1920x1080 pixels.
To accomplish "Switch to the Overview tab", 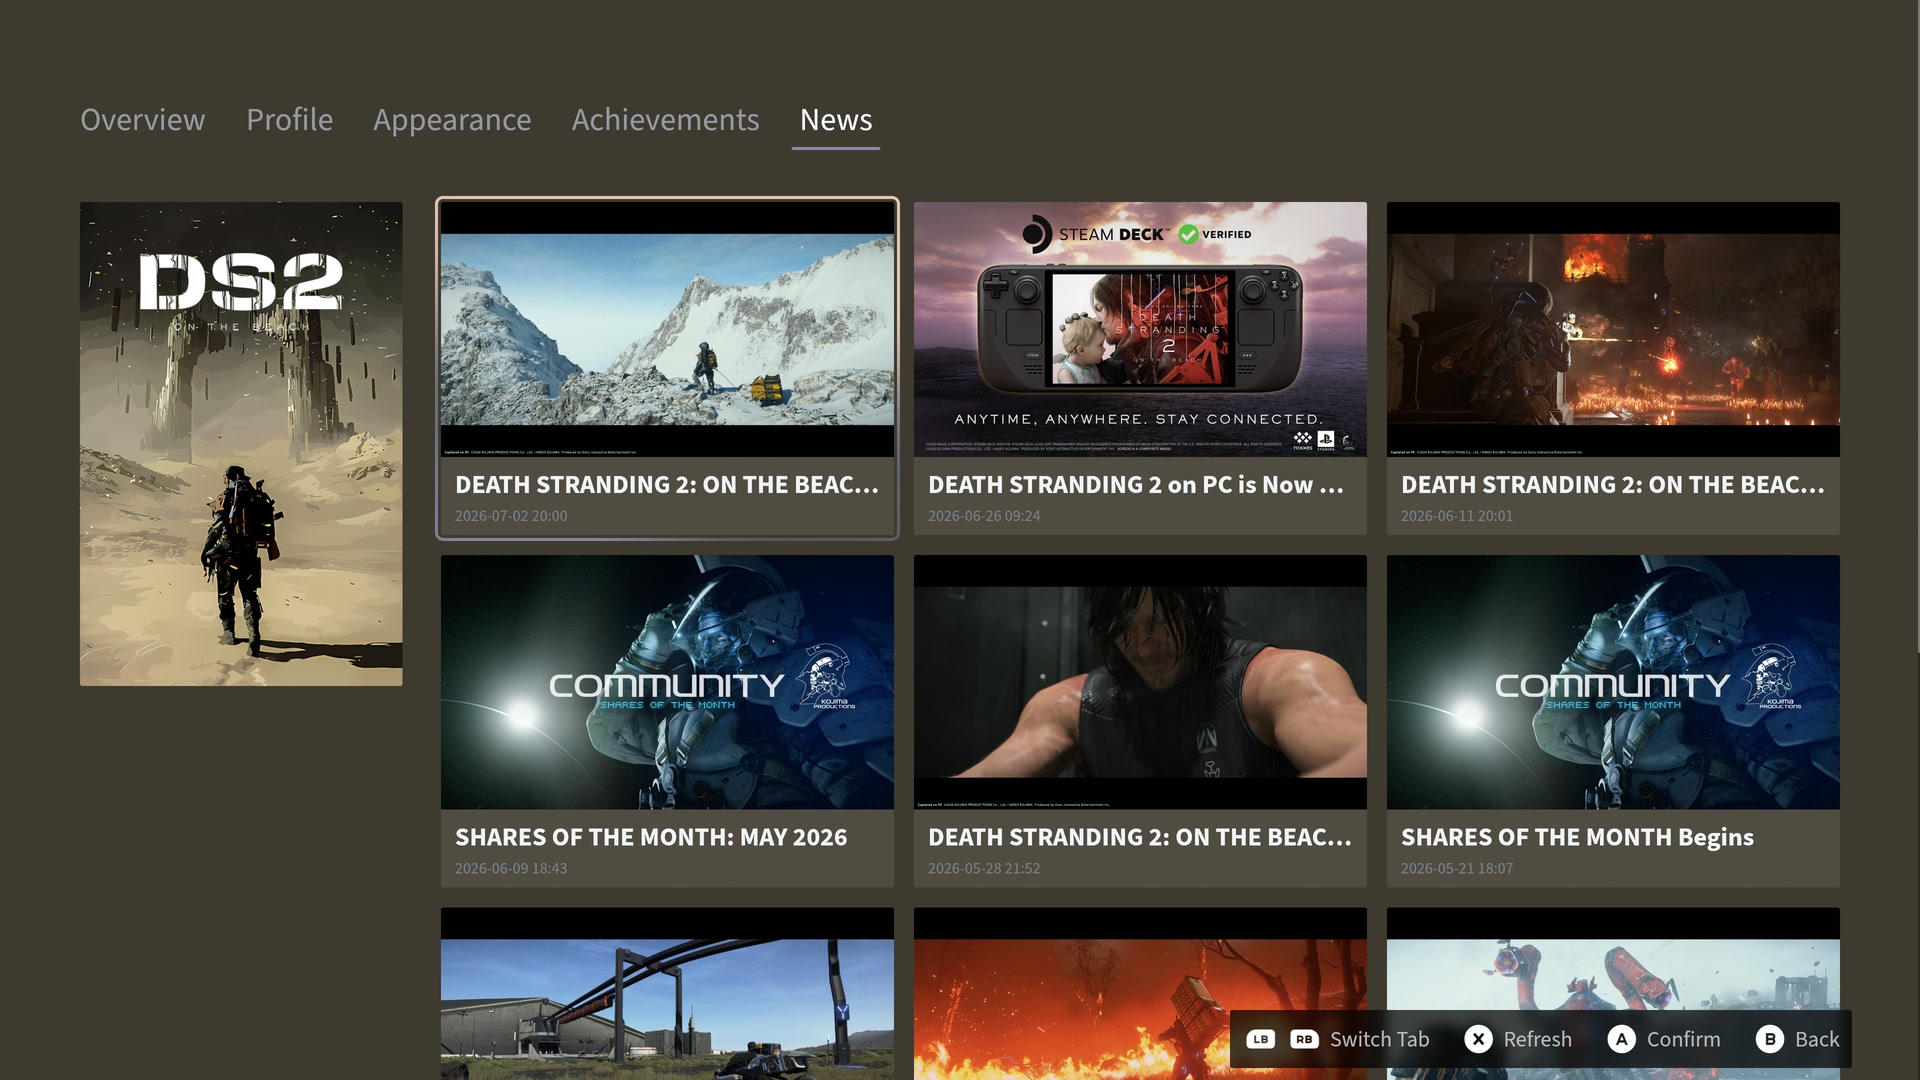I will pyautogui.click(x=142, y=120).
